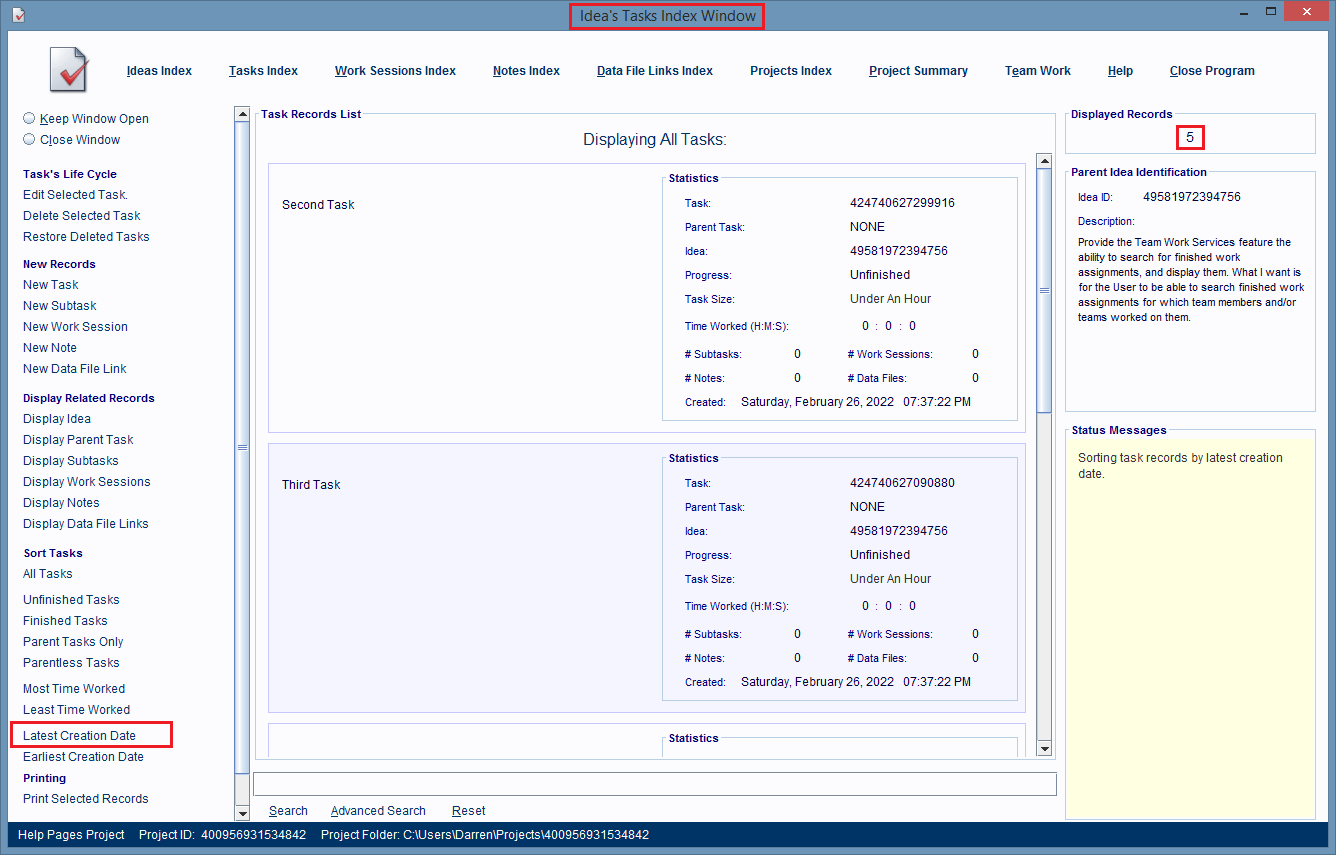Screen dimensions: 1336x855
Task: Click New Note in the sidebar
Action: tap(50, 348)
